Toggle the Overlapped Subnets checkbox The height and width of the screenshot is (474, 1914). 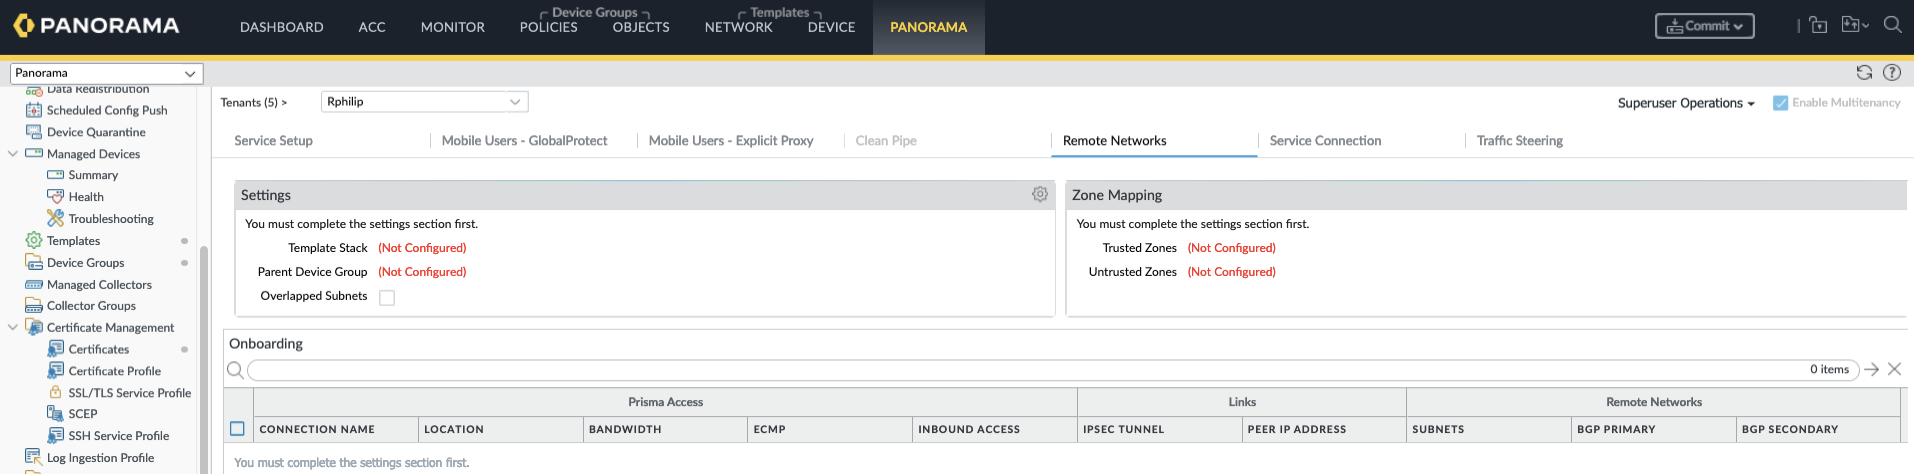tap(387, 297)
